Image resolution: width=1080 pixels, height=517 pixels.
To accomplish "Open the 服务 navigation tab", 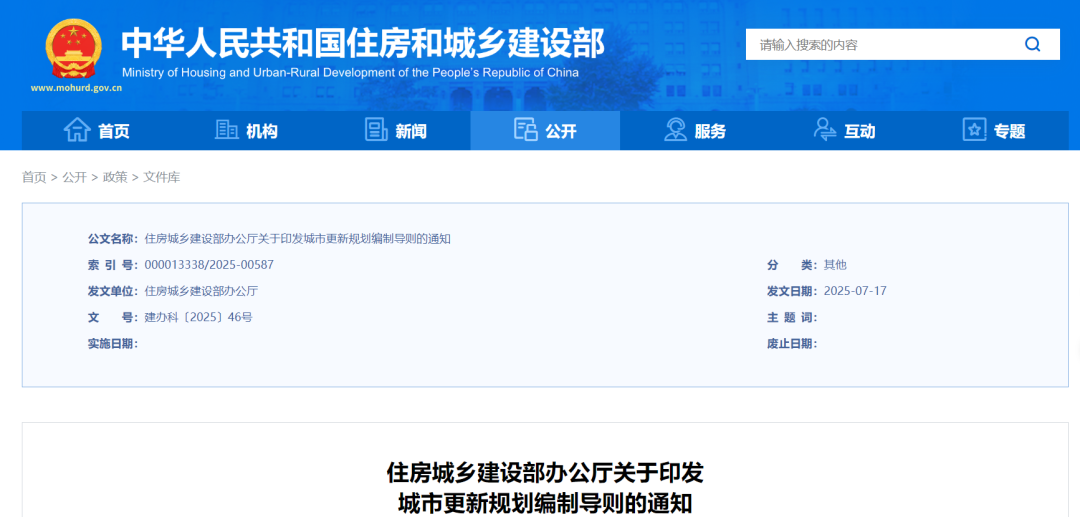I will pyautogui.click(x=694, y=131).
